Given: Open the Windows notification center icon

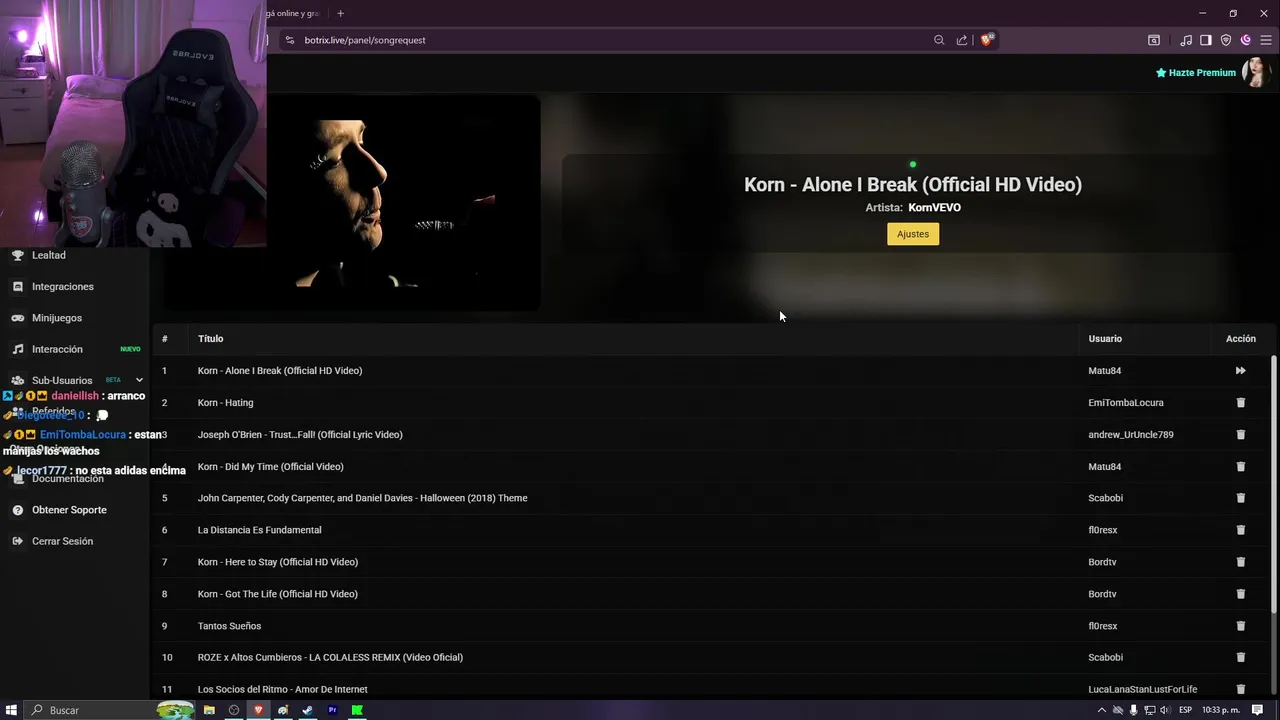Looking at the screenshot, I should (x=1258, y=710).
